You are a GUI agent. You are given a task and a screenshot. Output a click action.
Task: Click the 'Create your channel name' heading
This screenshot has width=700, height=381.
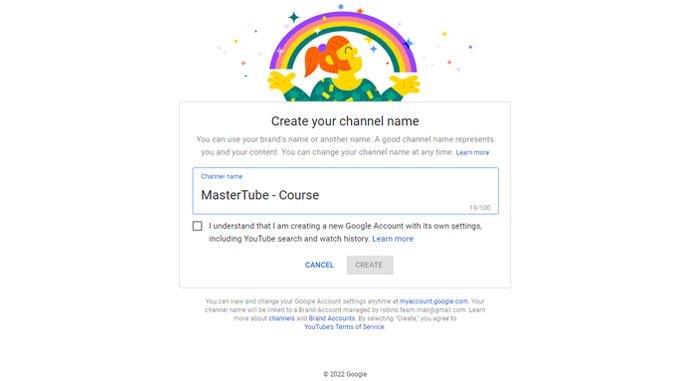pyautogui.click(x=345, y=121)
